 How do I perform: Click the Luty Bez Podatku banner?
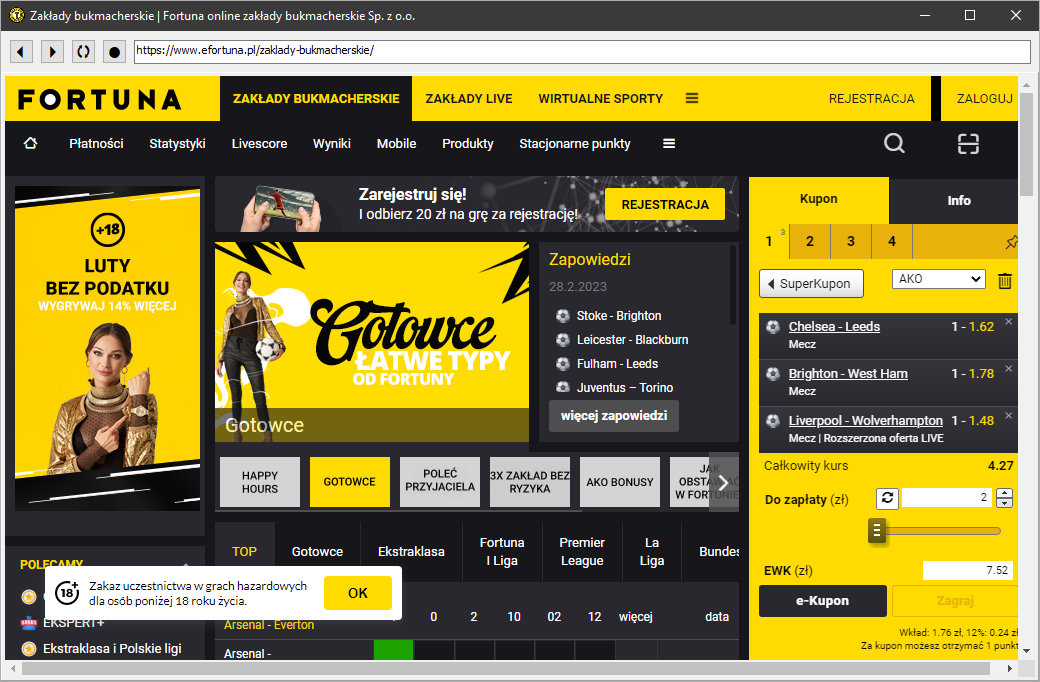click(x=107, y=349)
